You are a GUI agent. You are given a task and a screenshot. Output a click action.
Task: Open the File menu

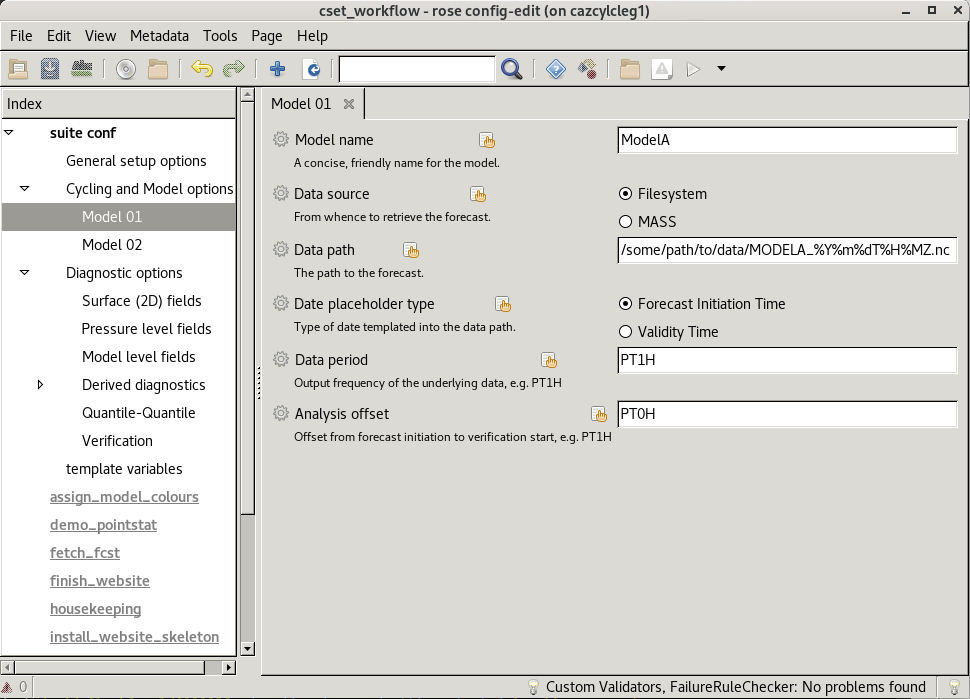point(21,36)
